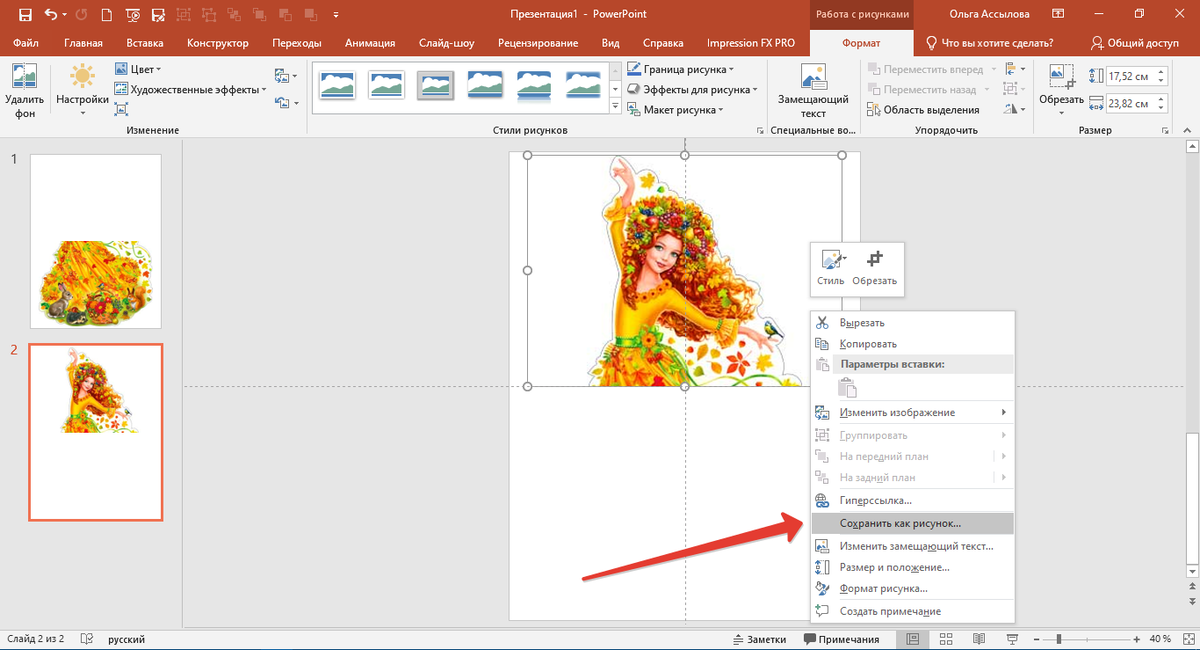The width and height of the screenshot is (1200, 650).
Task: Click the Save icon in quick access toolbar
Action: point(24,15)
